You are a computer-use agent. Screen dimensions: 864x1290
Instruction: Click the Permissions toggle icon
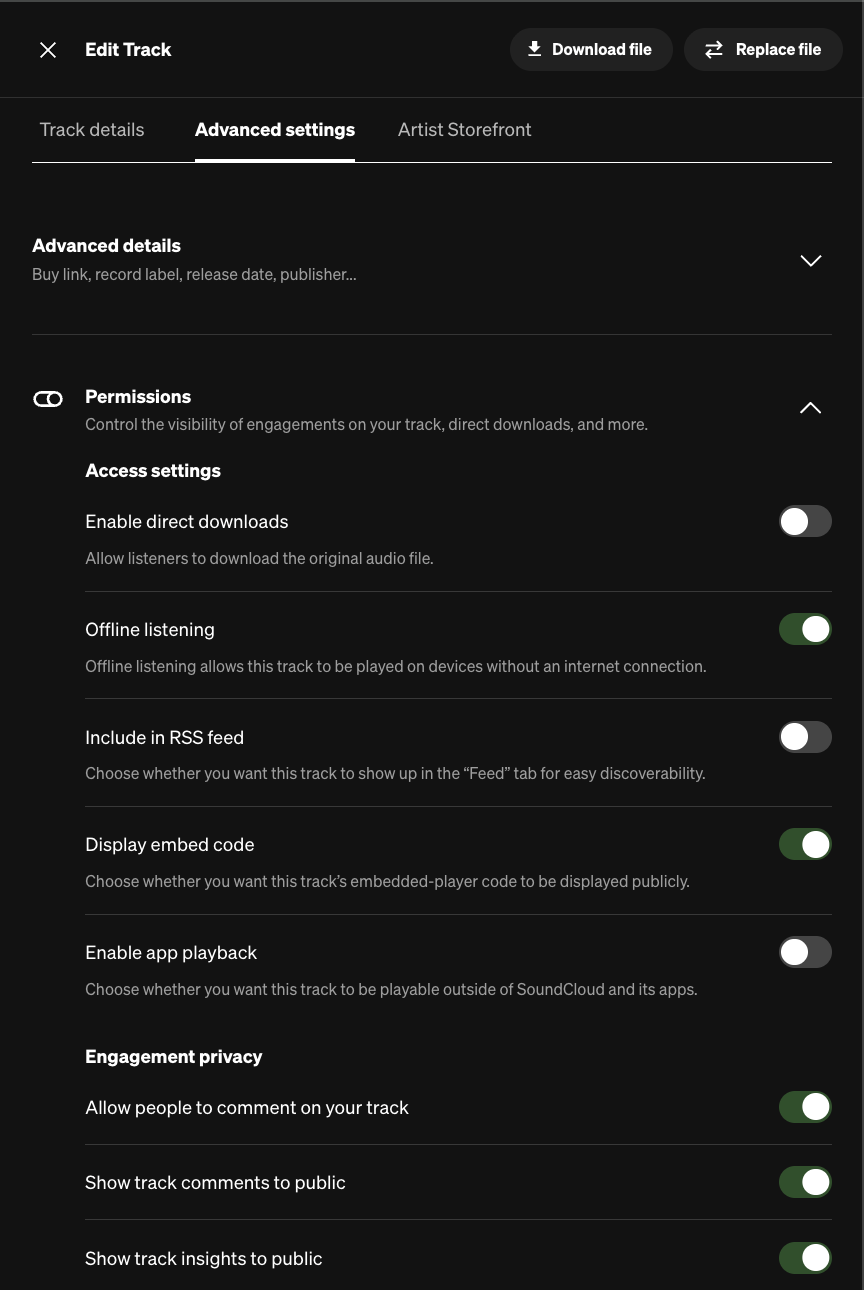pos(48,399)
